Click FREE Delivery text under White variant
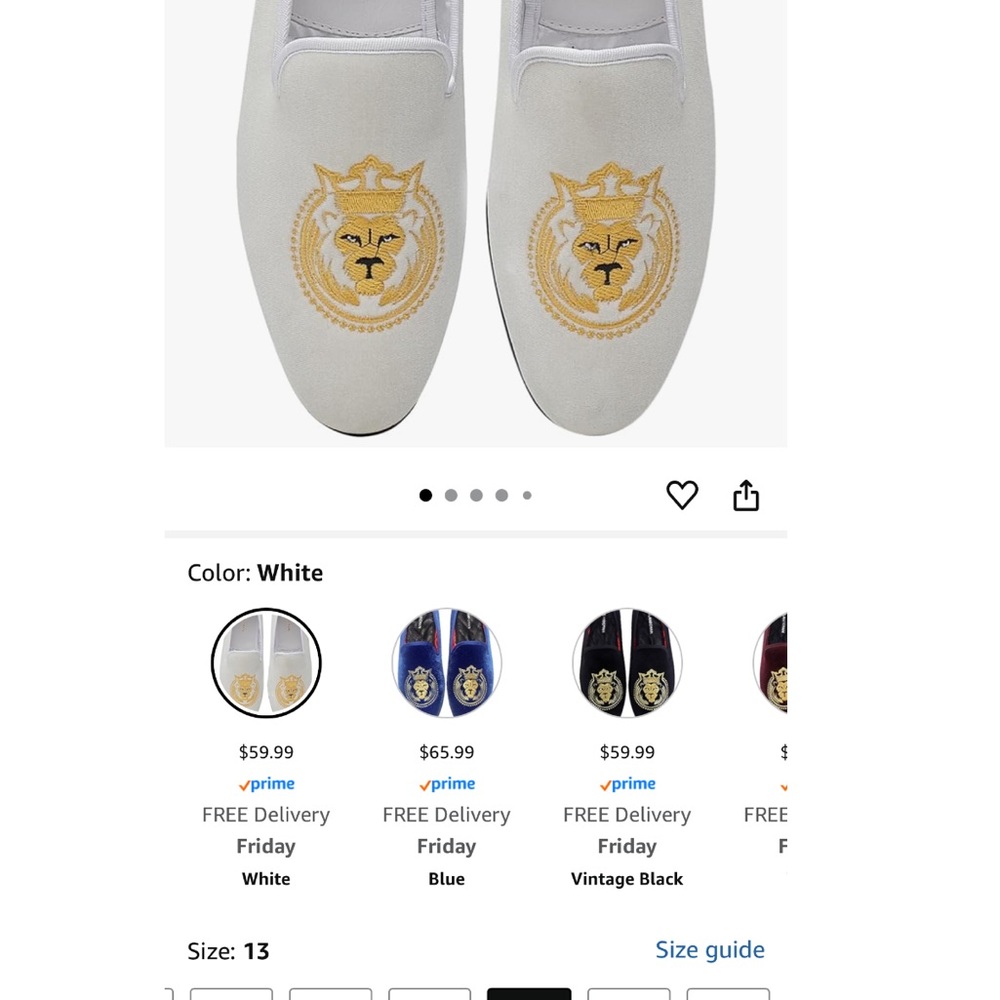This screenshot has height=1000, width=1000. coord(266,814)
